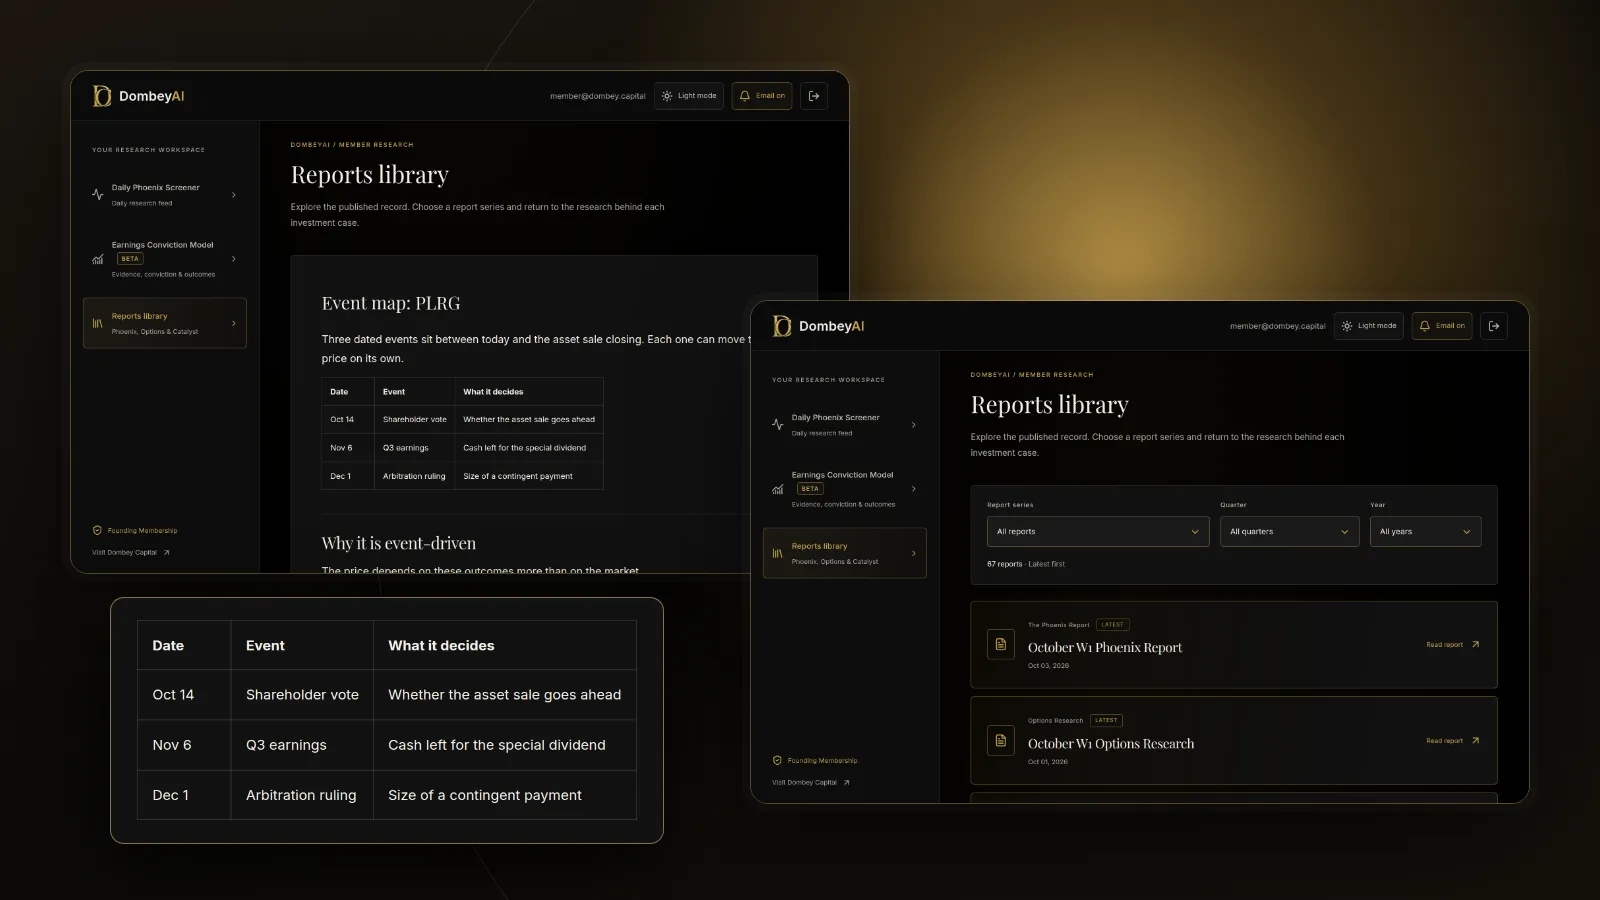
Task: Expand Reports library chevron in back window
Action: click(234, 323)
